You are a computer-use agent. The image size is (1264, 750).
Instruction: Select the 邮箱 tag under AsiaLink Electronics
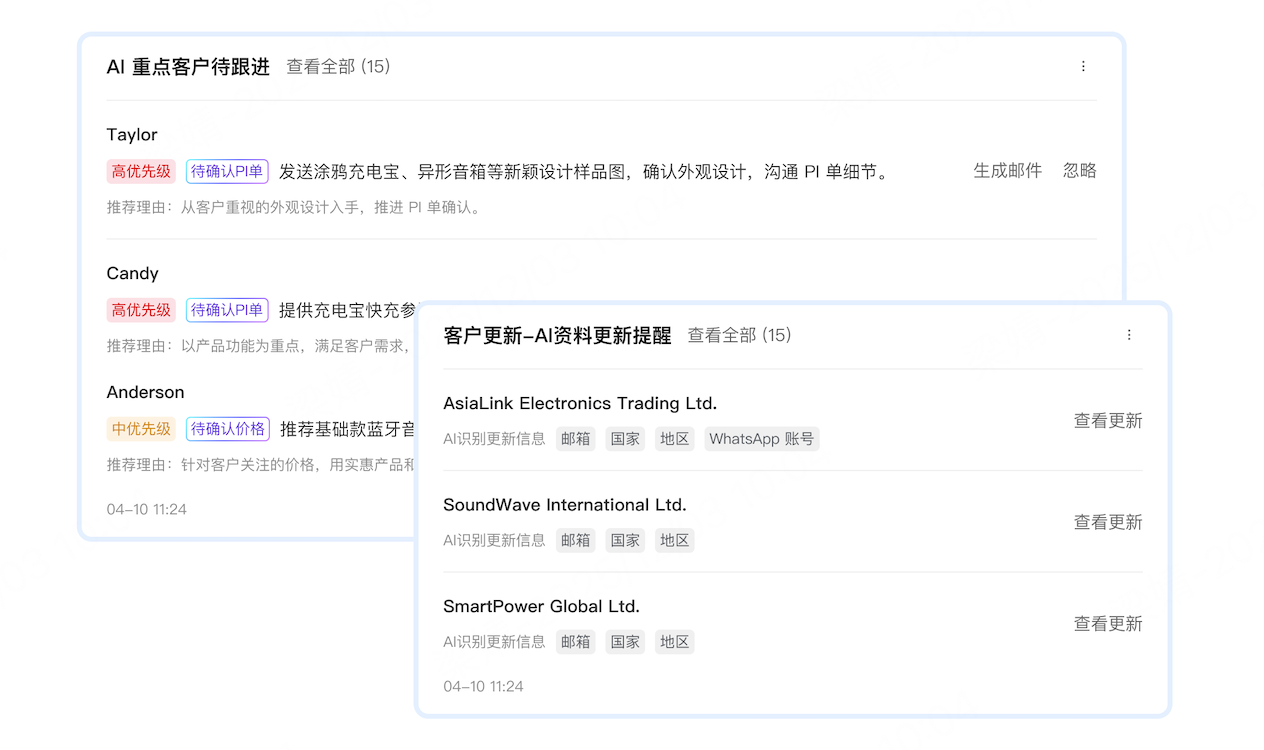[575, 439]
